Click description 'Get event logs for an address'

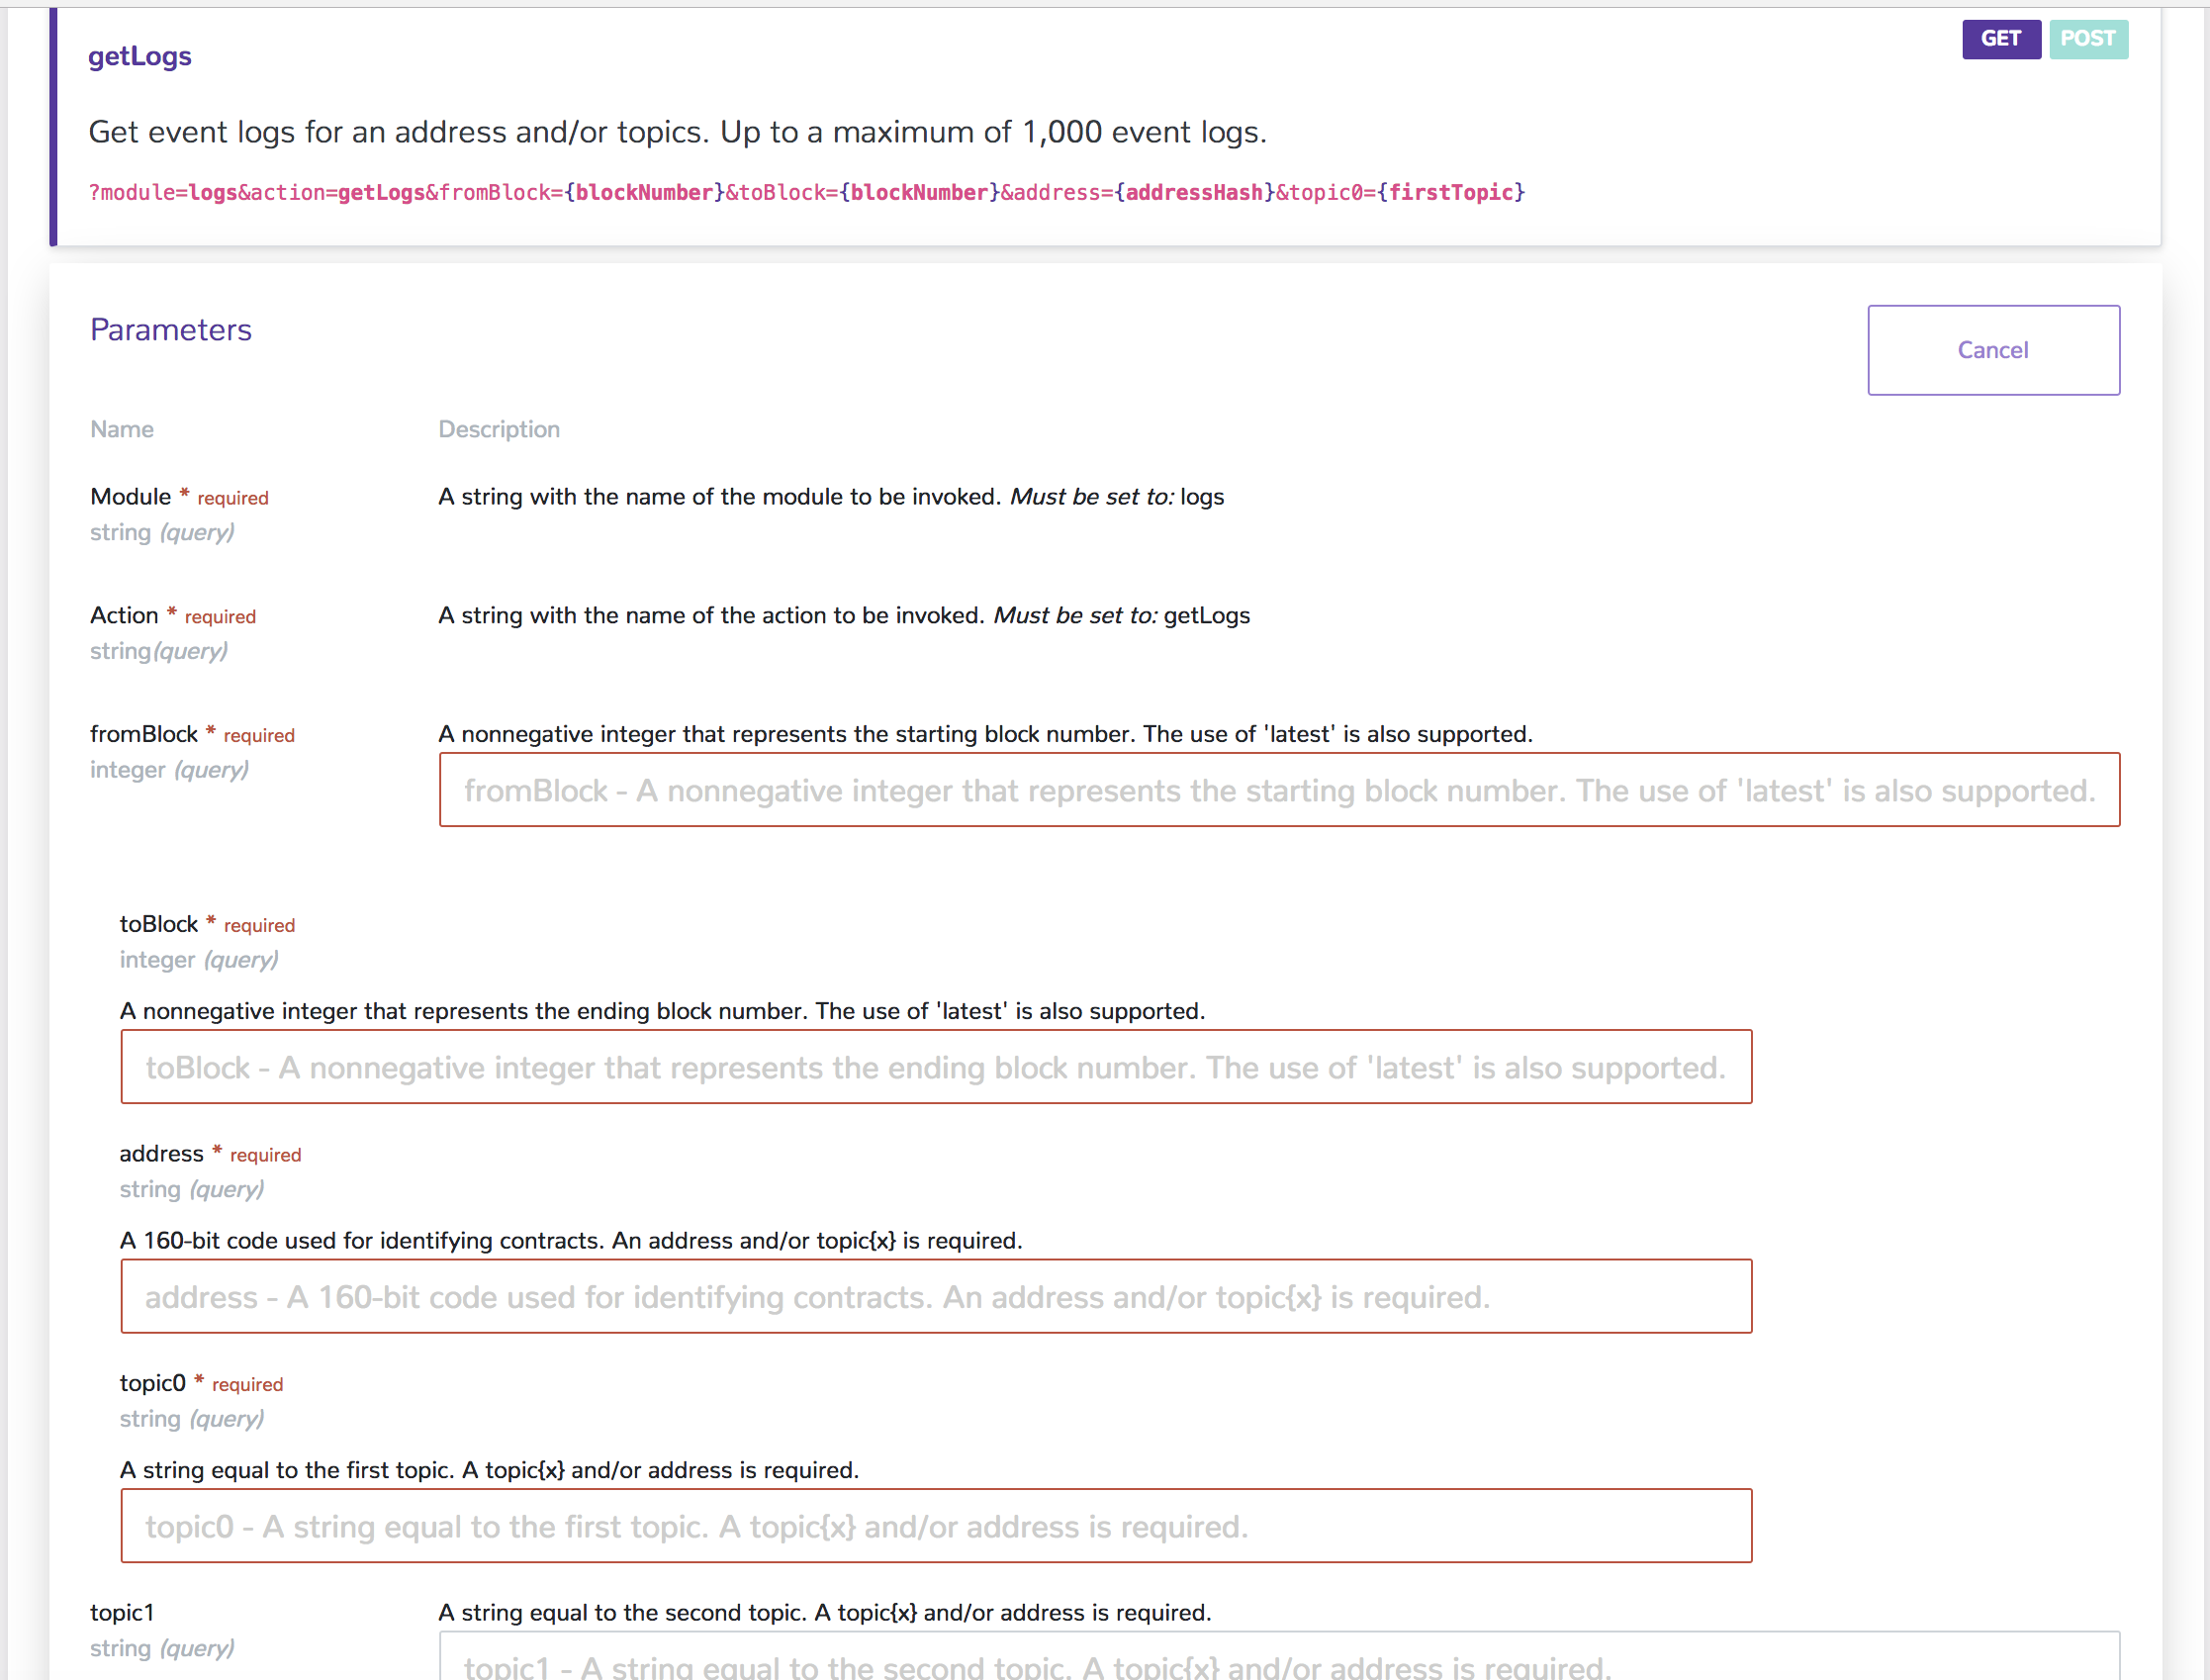click(x=678, y=132)
